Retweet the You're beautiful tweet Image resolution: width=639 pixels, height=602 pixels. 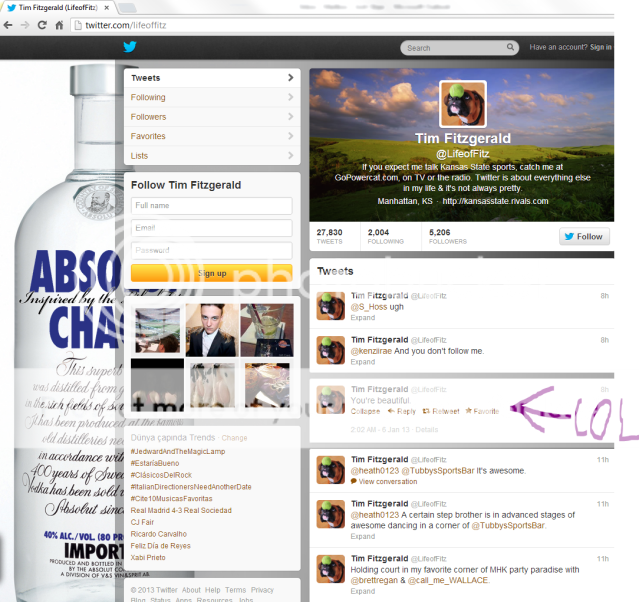(x=441, y=411)
